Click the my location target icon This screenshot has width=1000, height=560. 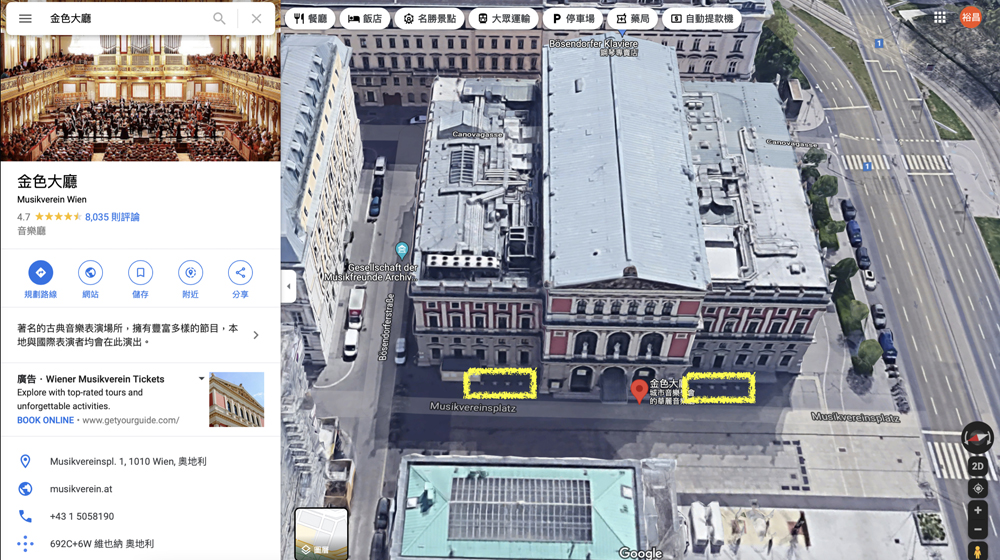[x=977, y=489]
